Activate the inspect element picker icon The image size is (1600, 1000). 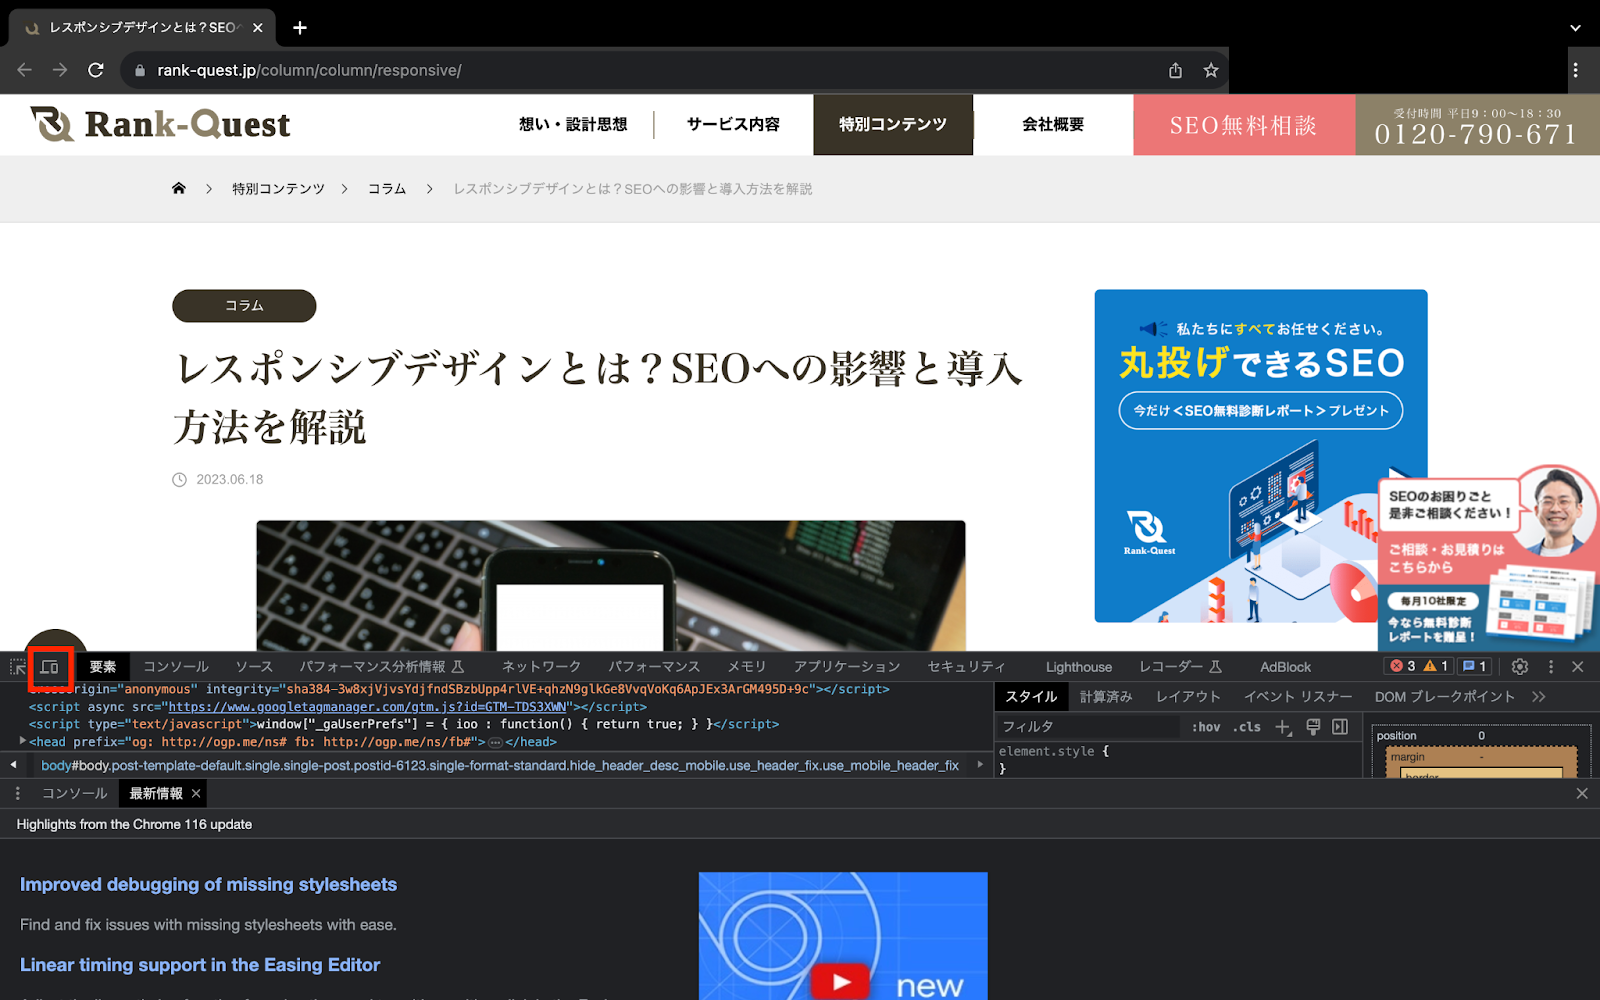click(x=18, y=667)
